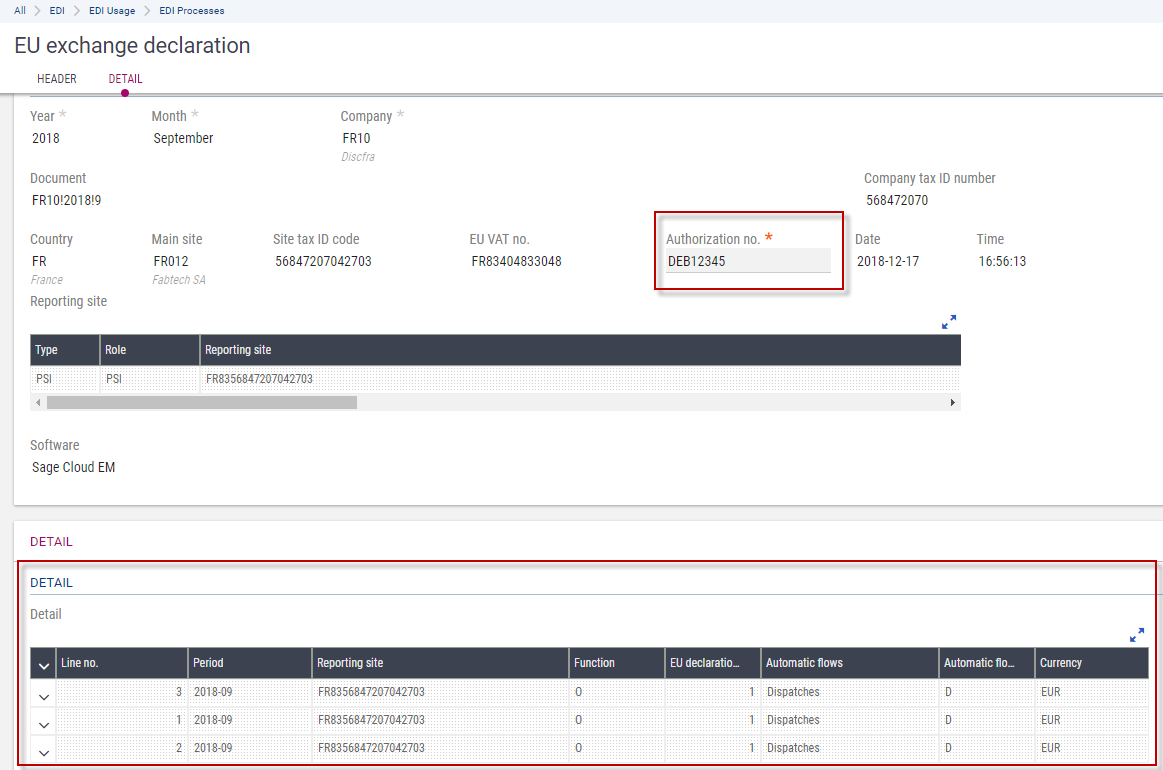Click the Line no. column header
The image size is (1163, 770).
(x=121, y=663)
